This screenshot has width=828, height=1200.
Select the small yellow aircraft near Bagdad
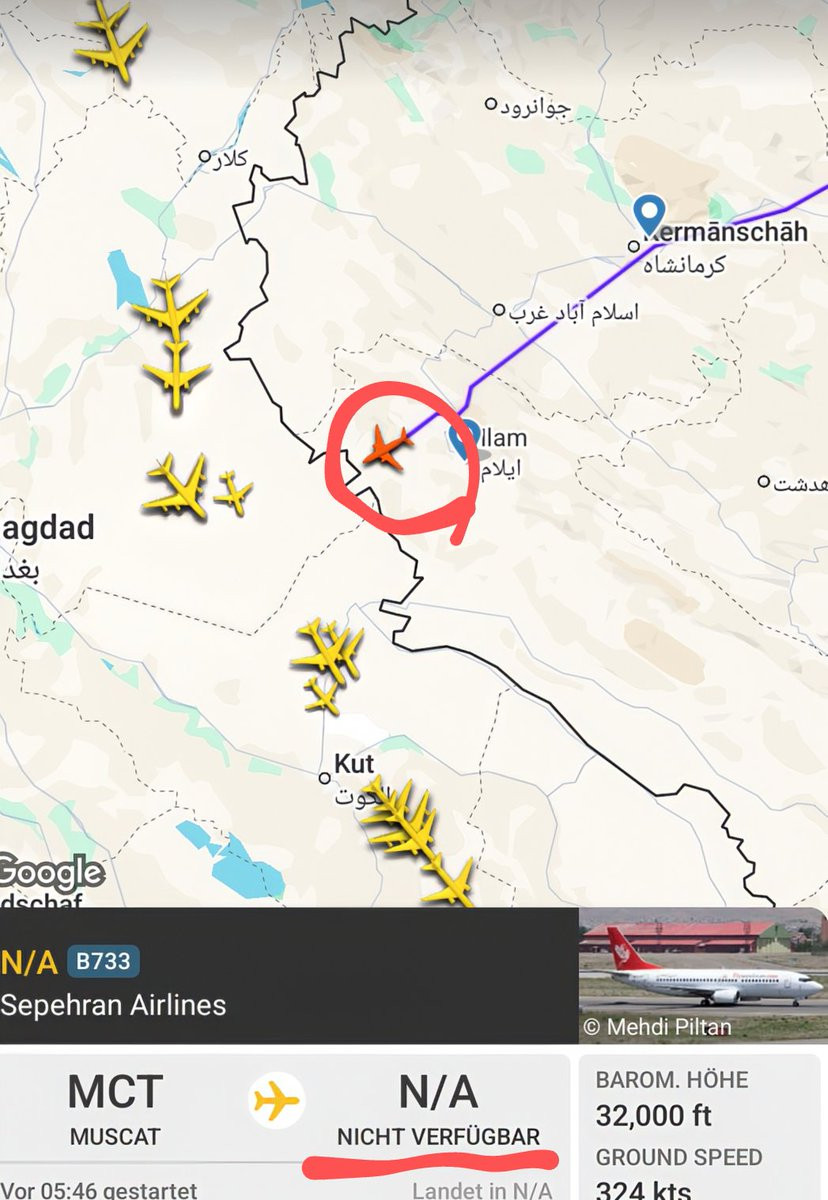pyautogui.click(x=232, y=492)
